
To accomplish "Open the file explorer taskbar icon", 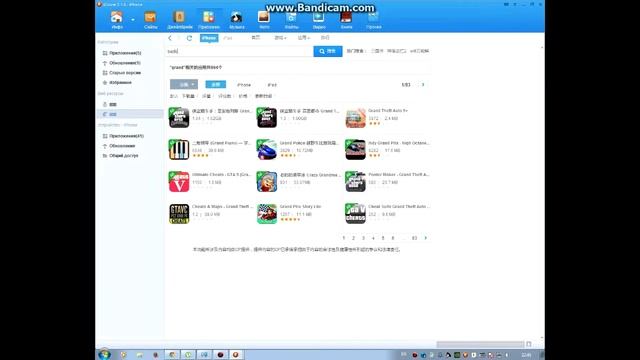I will pos(140,355).
